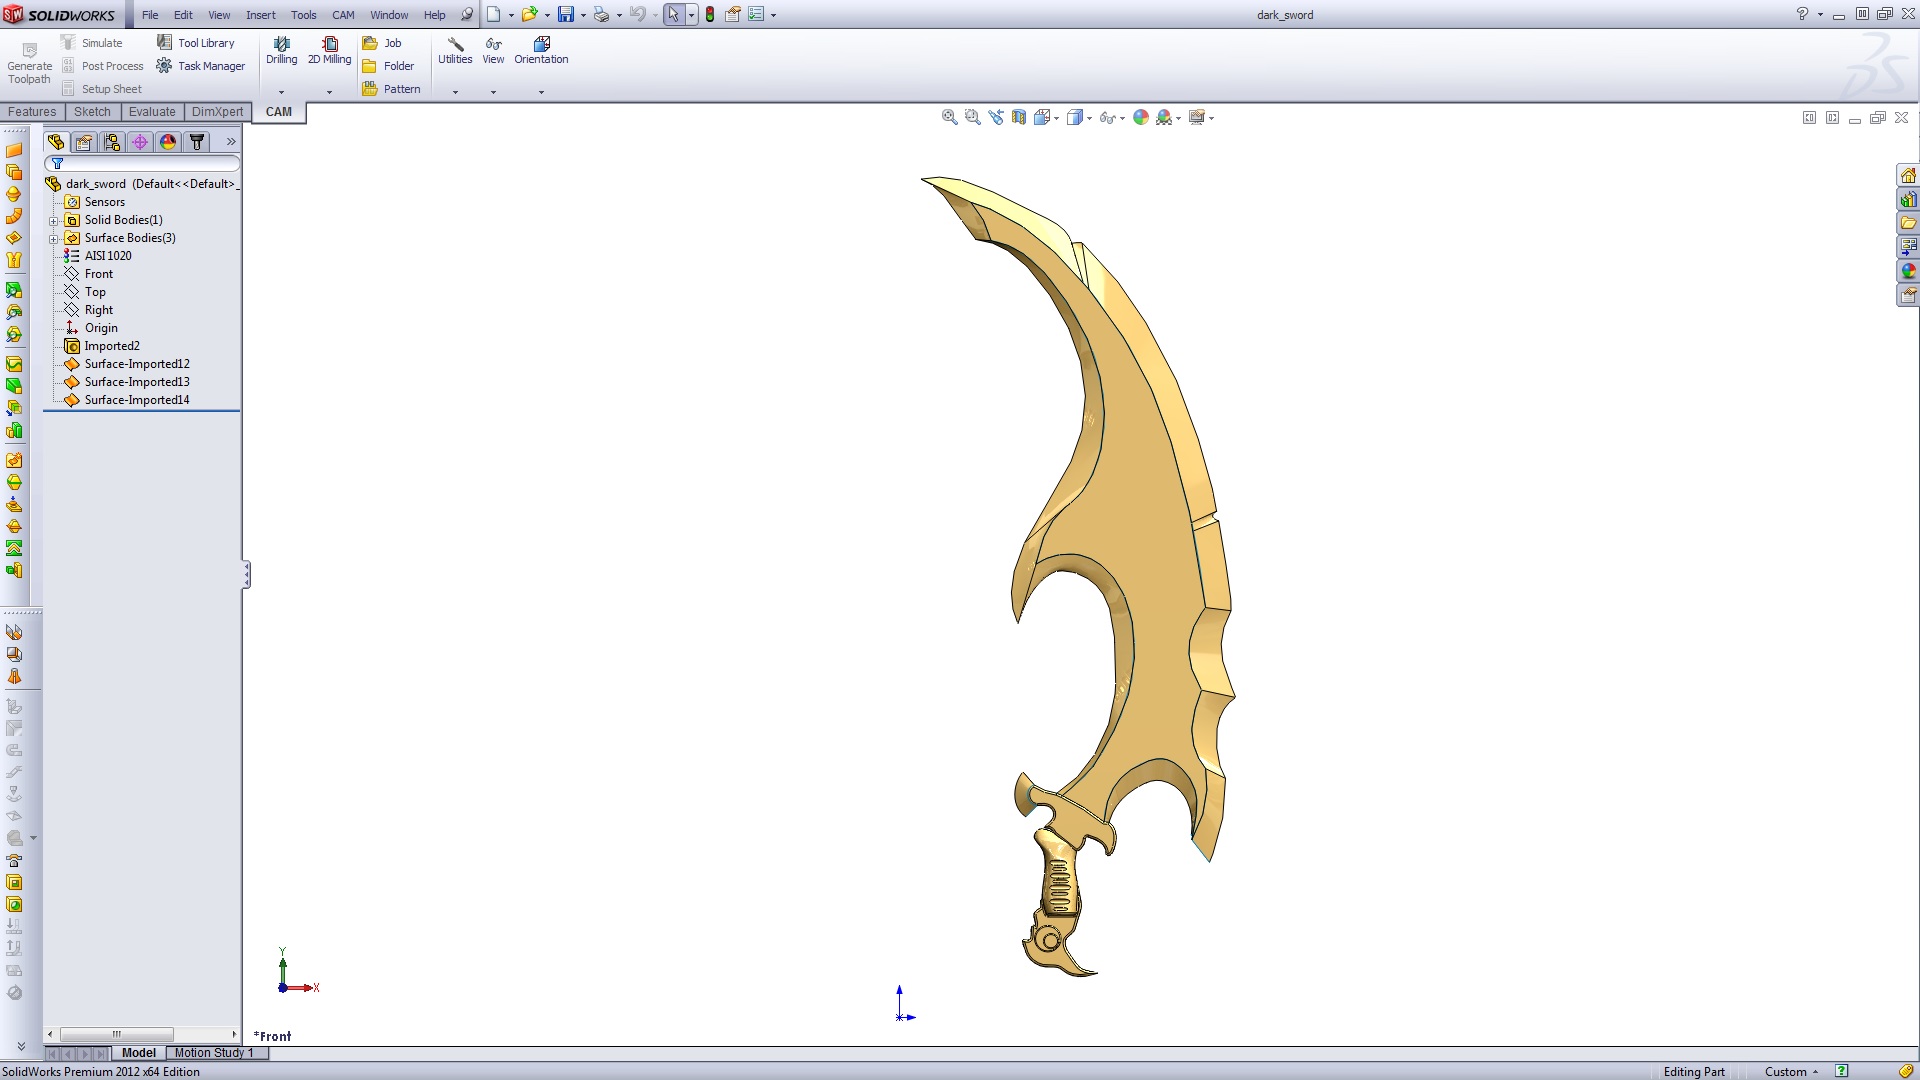Select the ConfigurationManager tab icon
This screenshot has width=1920, height=1080.
click(112, 142)
